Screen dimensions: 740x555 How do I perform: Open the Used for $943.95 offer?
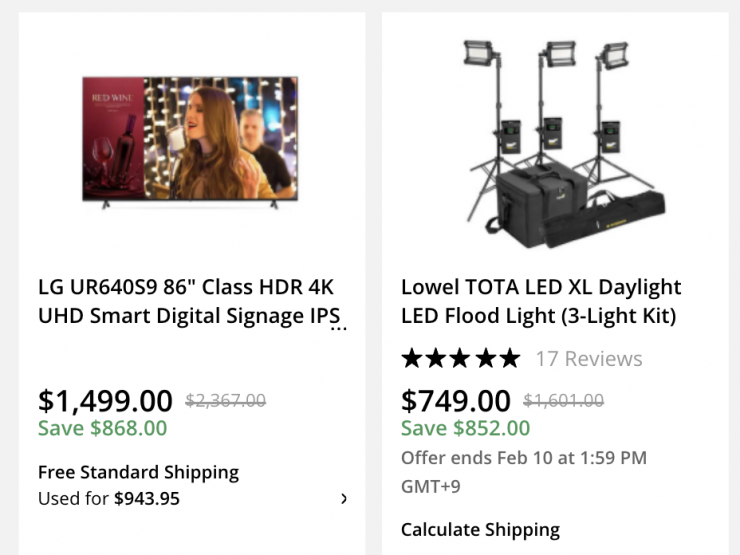pos(109,498)
